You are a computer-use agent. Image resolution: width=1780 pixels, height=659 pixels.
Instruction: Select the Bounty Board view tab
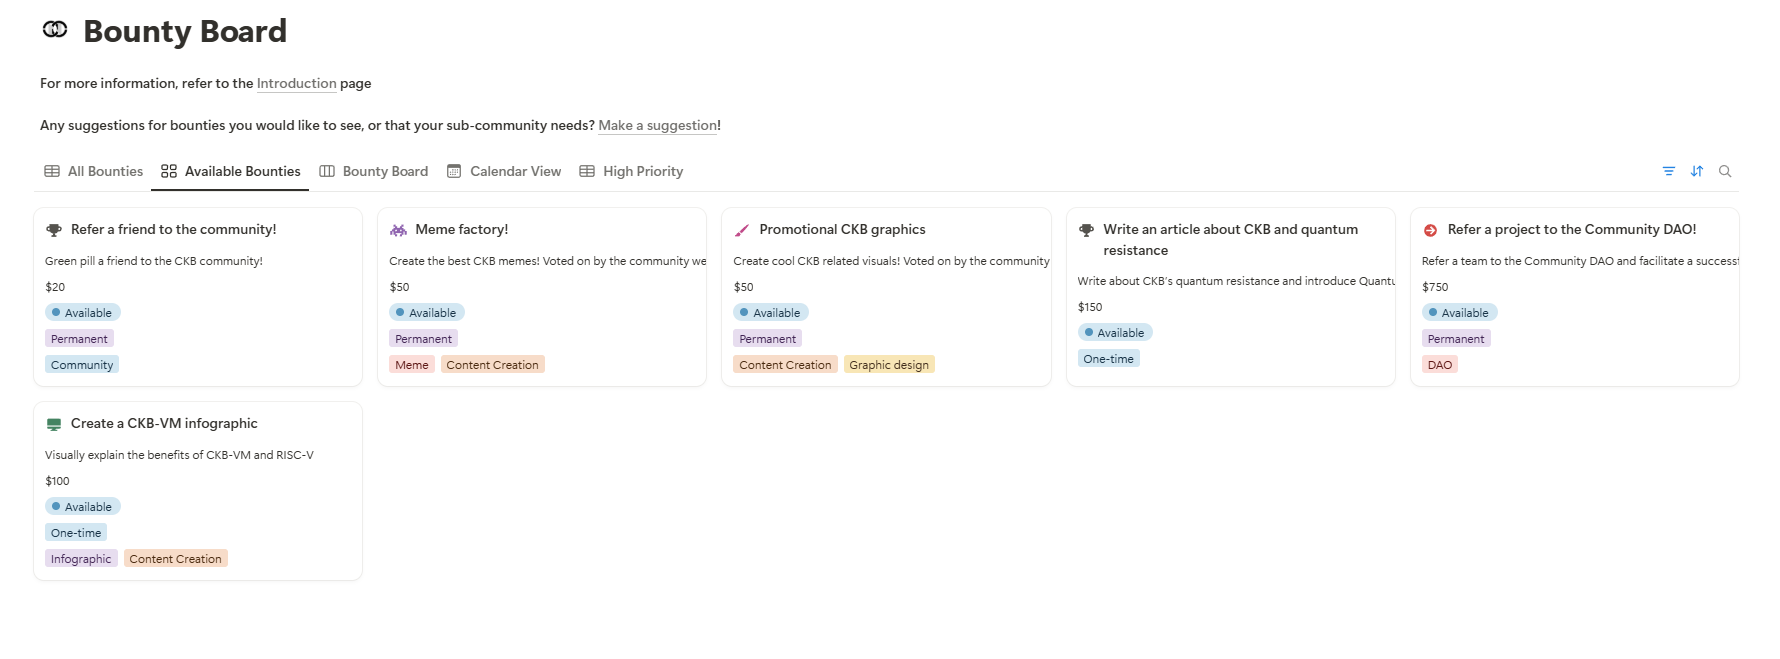click(x=373, y=171)
